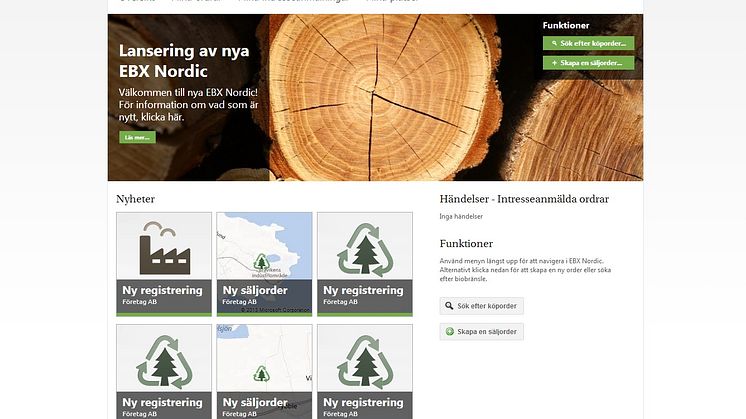Click the 'Nyheter' section heading
The image size is (746, 419).
click(x=136, y=199)
